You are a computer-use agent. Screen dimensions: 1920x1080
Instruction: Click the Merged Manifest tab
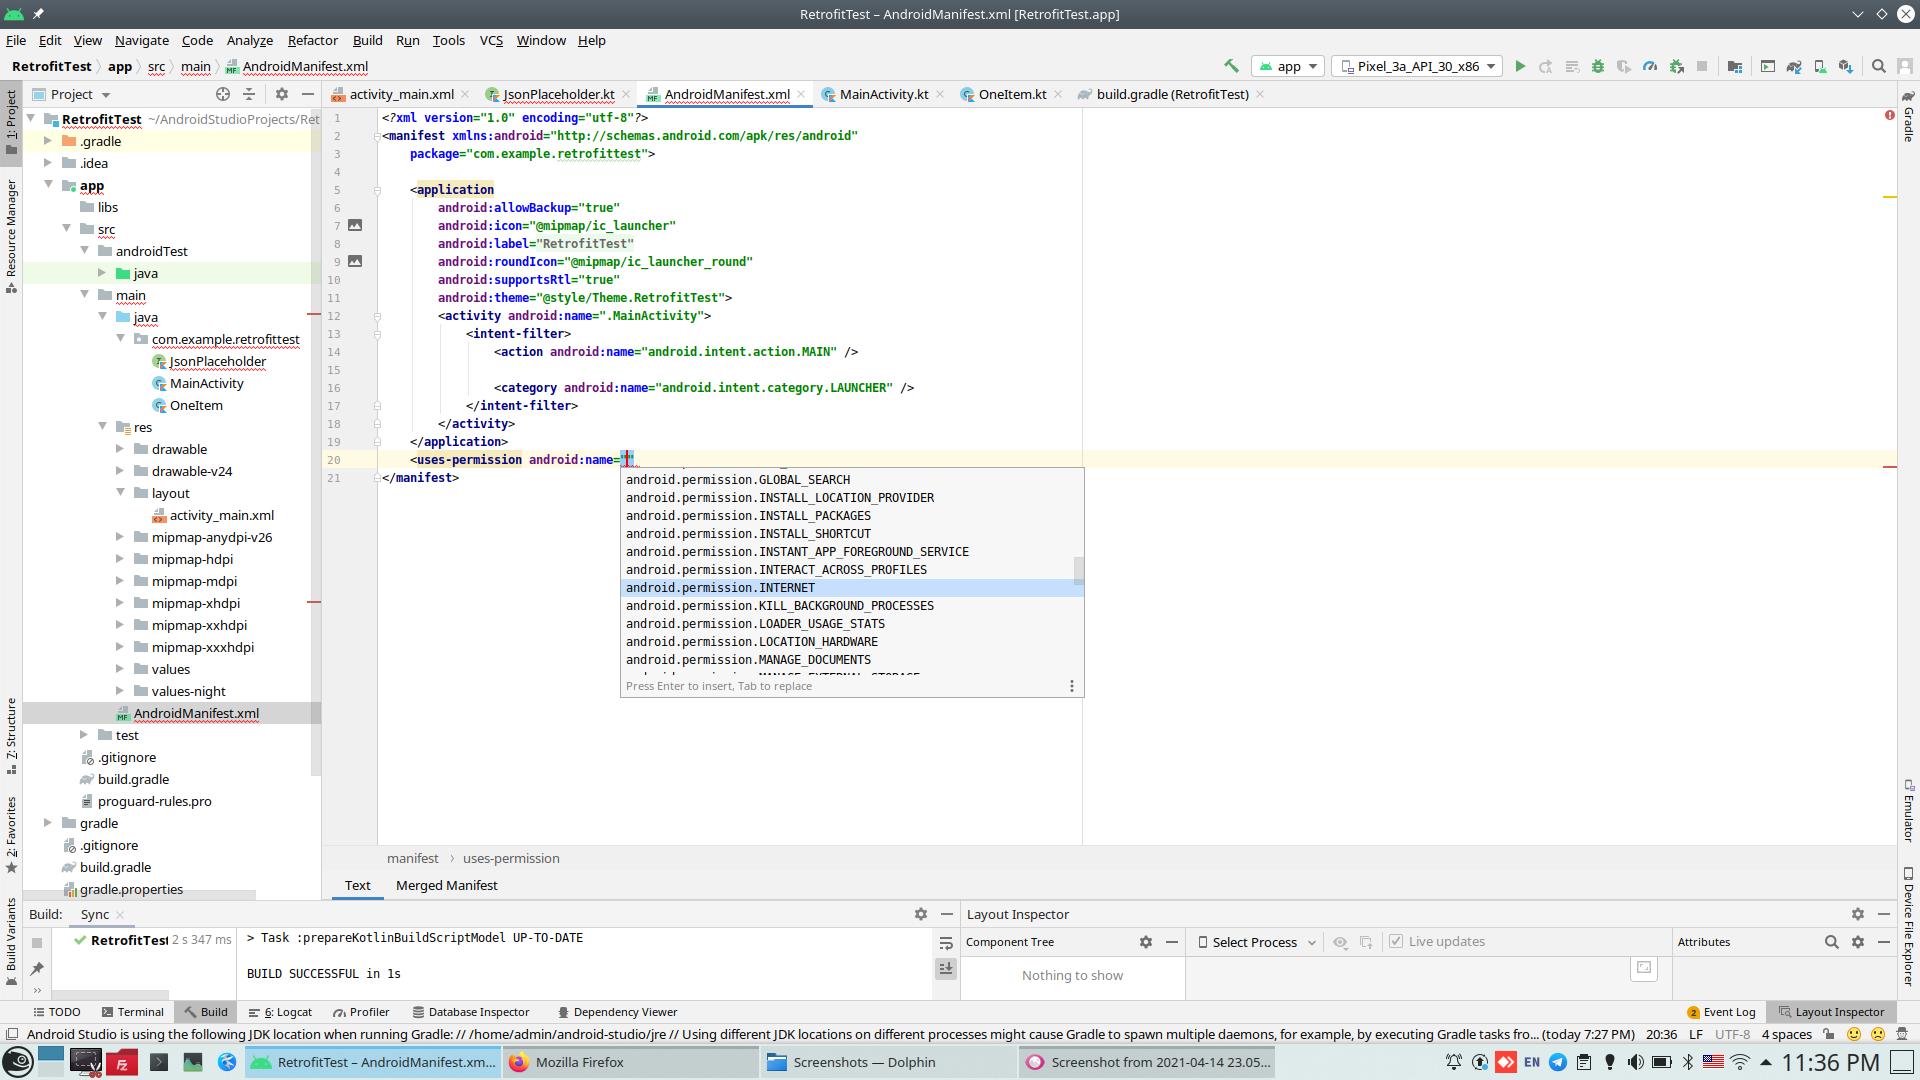point(446,885)
